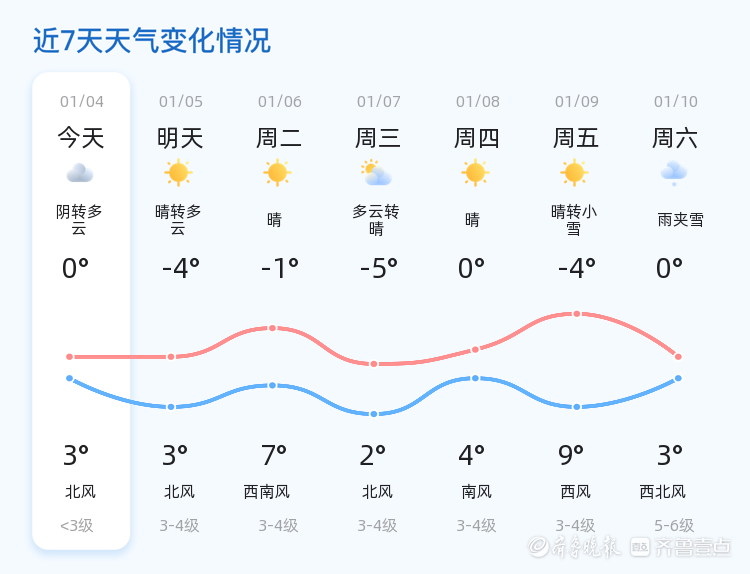This screenshot has width=750, height=574.
Task: Click the 齐鲁壹点 watermark logo
Action: click(694, 547)
